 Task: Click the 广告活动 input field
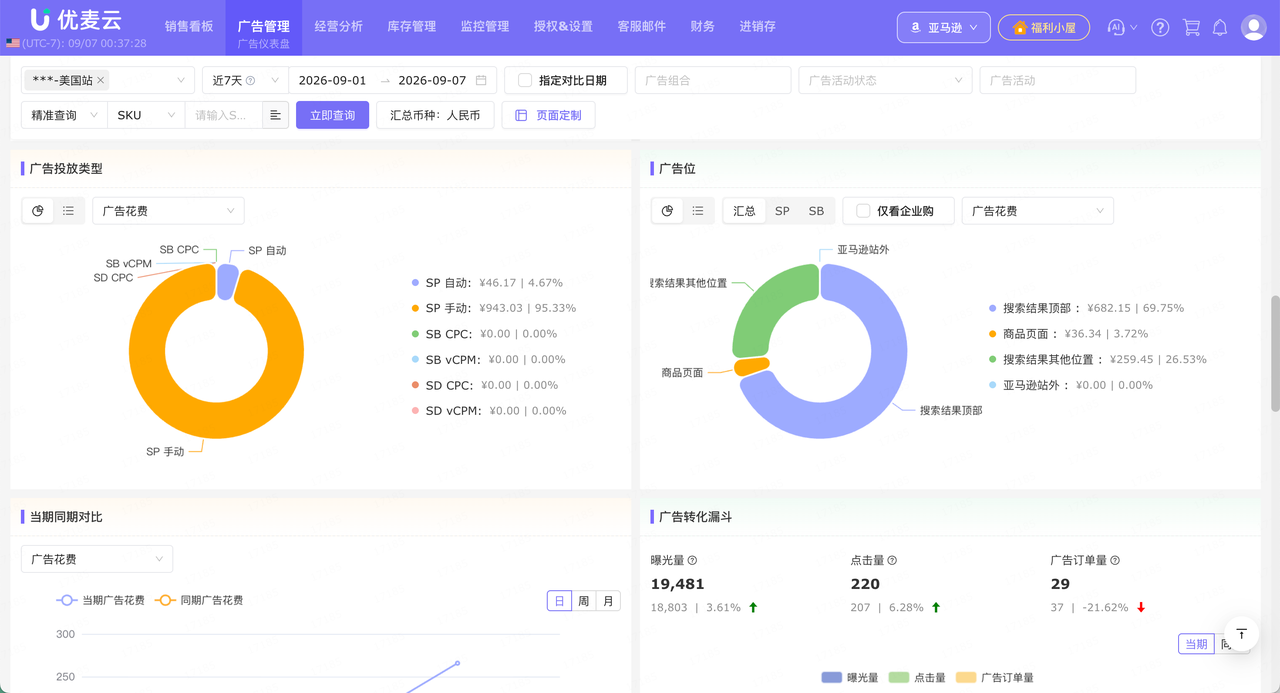1058,80
